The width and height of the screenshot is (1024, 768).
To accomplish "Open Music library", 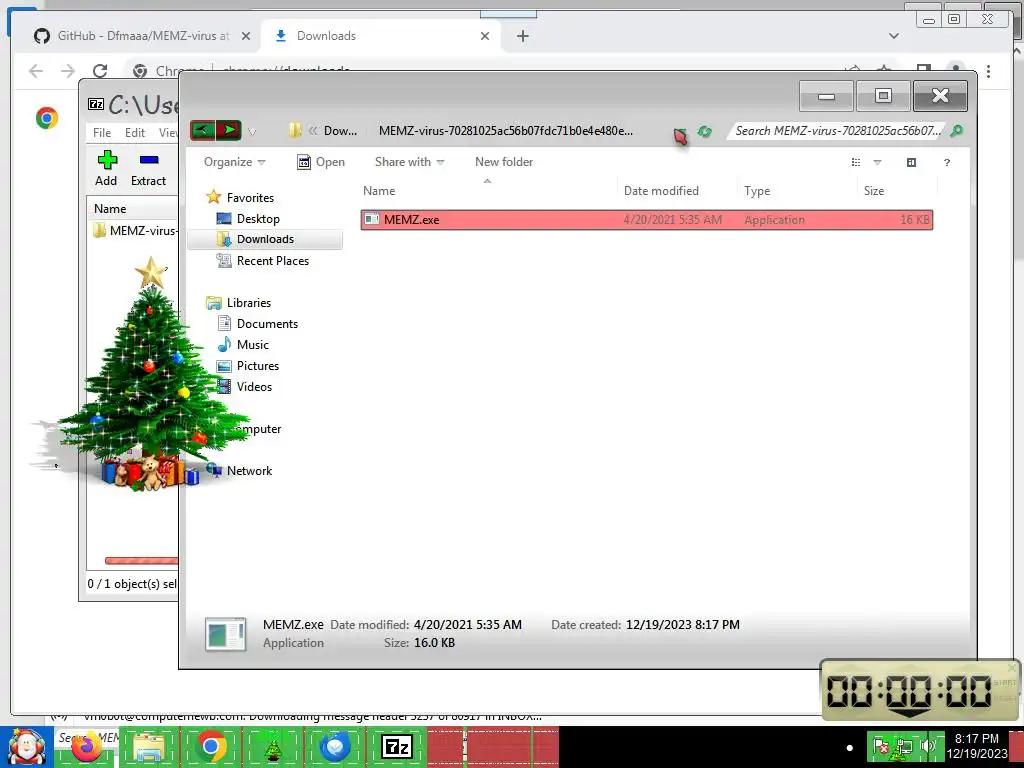I will (x=242, y=344).
